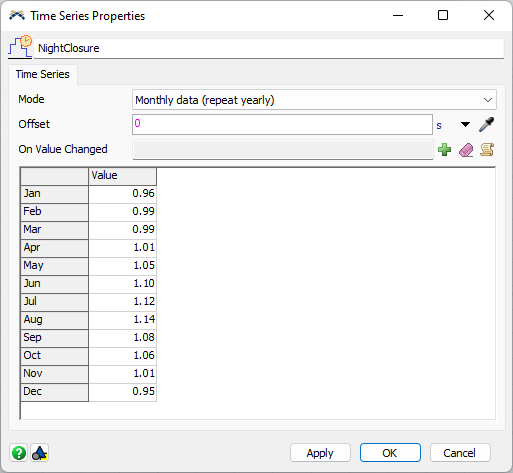Select the Time Series tab

[43, 74]
